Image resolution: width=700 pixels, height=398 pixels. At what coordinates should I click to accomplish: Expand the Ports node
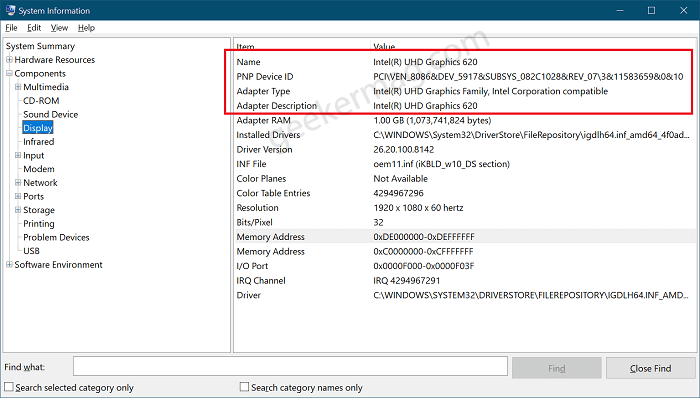tap(18, 196)
